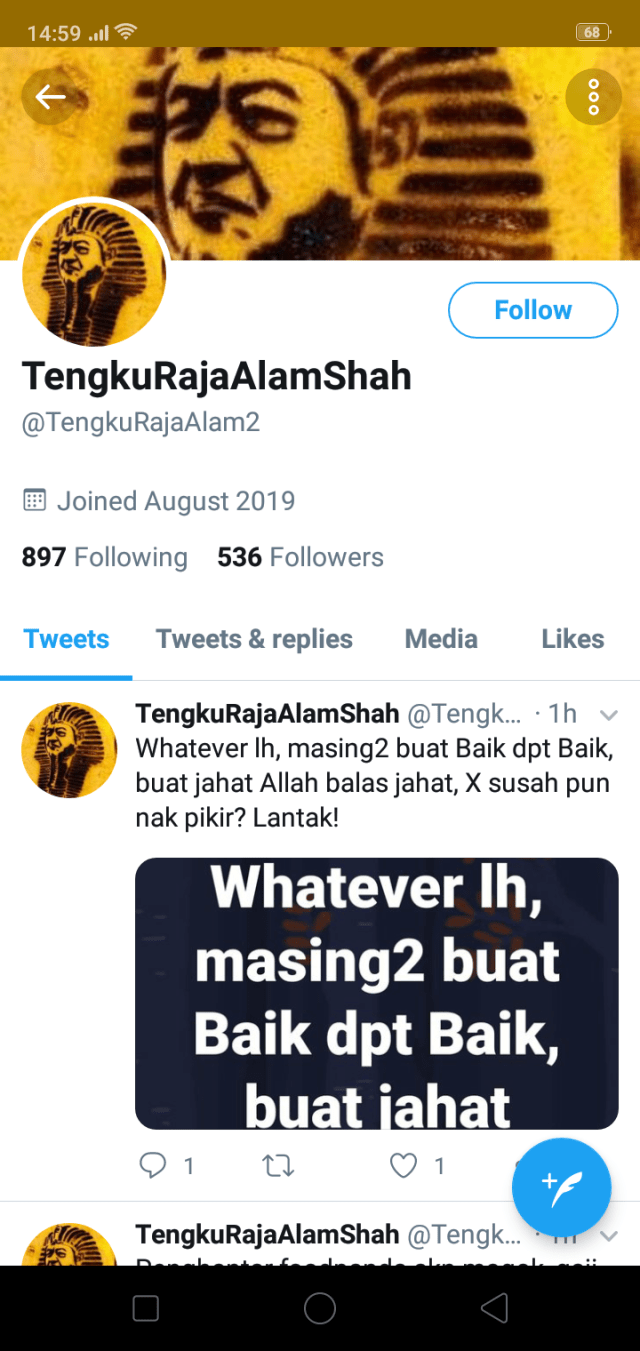Screen dimensions: 640x1351
Task: Open the tweet's attached text image
Action: [377, 993]
